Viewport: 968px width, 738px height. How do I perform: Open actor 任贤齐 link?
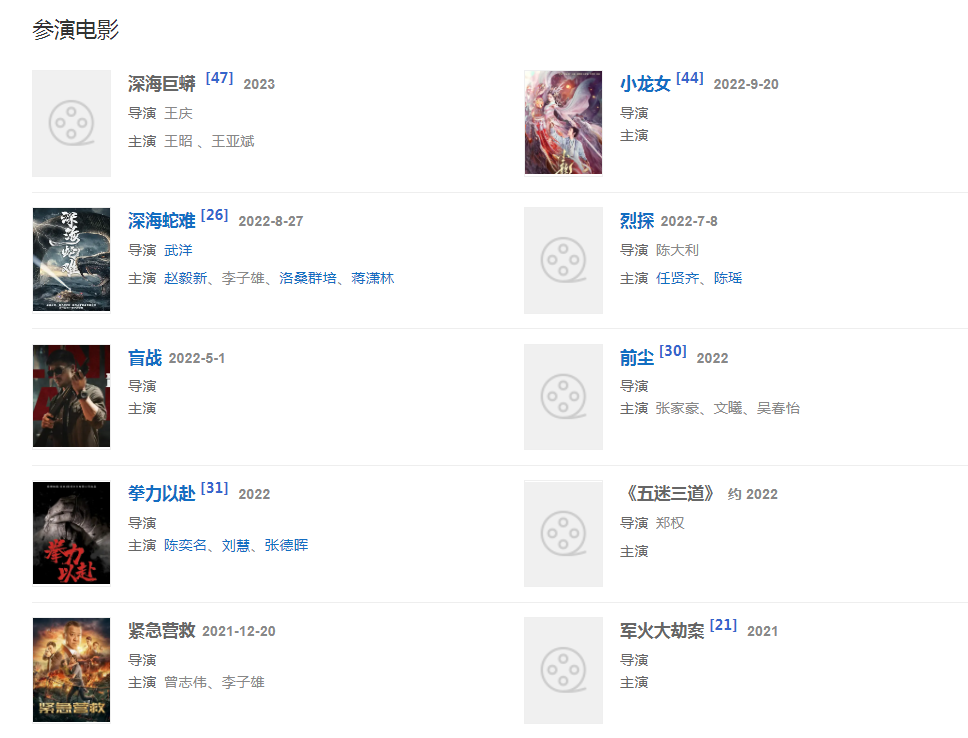click(x=677, y=278)
